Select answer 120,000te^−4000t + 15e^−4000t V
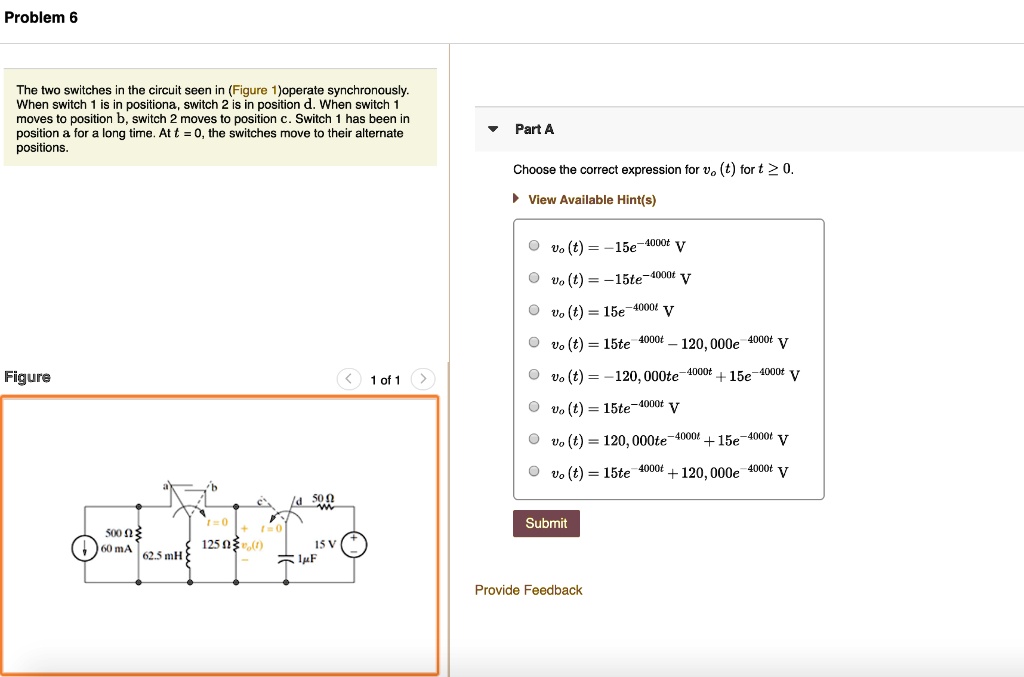The image size is (1024, 677). [x=533, y=438]
